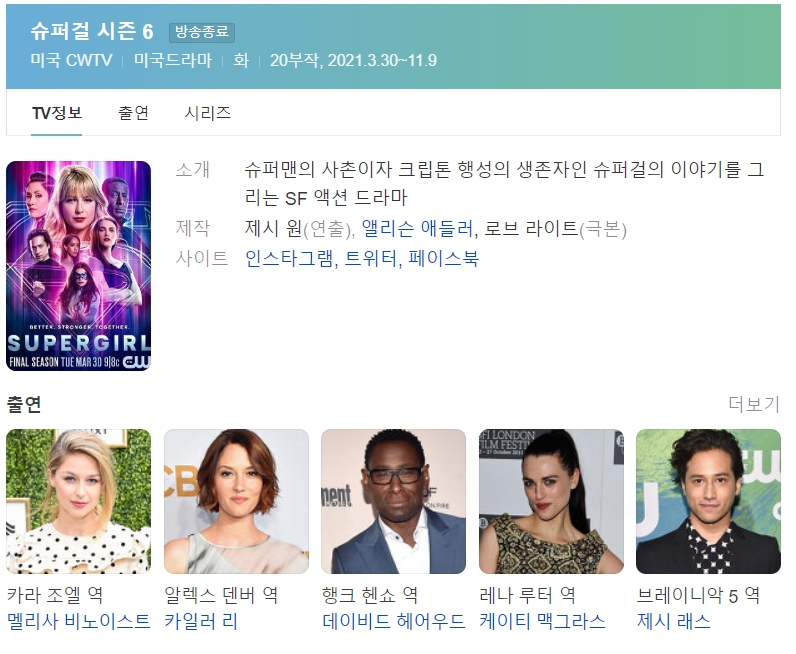Image resolution: width=796 pixels, height=654 pixels.
Task: Open 카일러 리 actor link
Action: pyautogui.click(x=201, y=621)
